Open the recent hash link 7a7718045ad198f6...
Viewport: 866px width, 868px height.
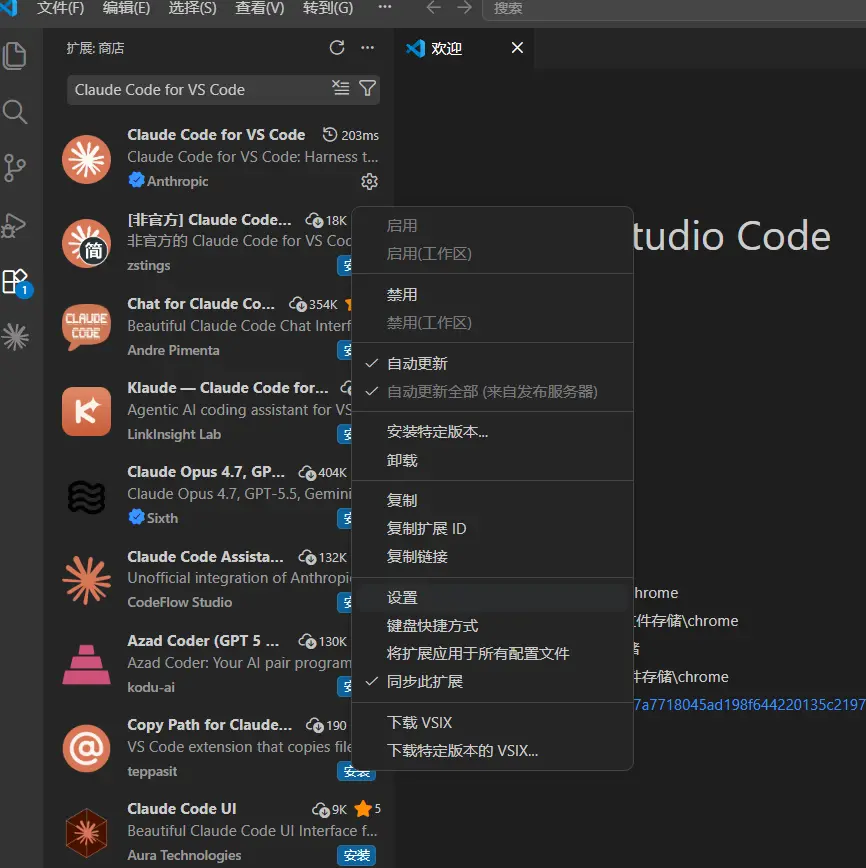[750, 705]
